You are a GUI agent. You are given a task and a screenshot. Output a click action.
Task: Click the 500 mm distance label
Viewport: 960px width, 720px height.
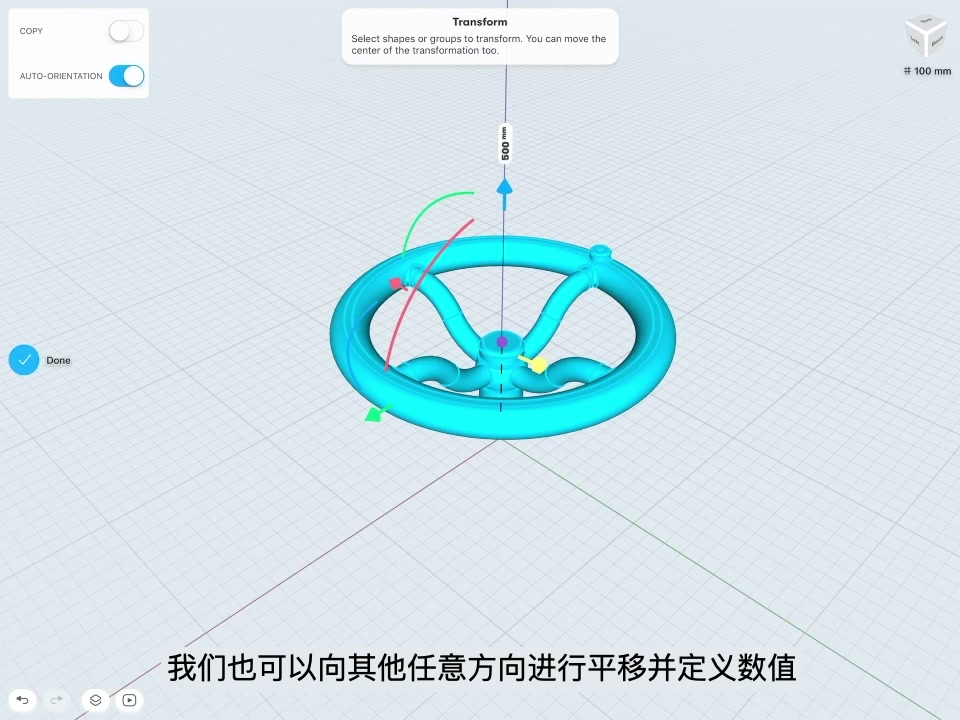tap(504, 141)
